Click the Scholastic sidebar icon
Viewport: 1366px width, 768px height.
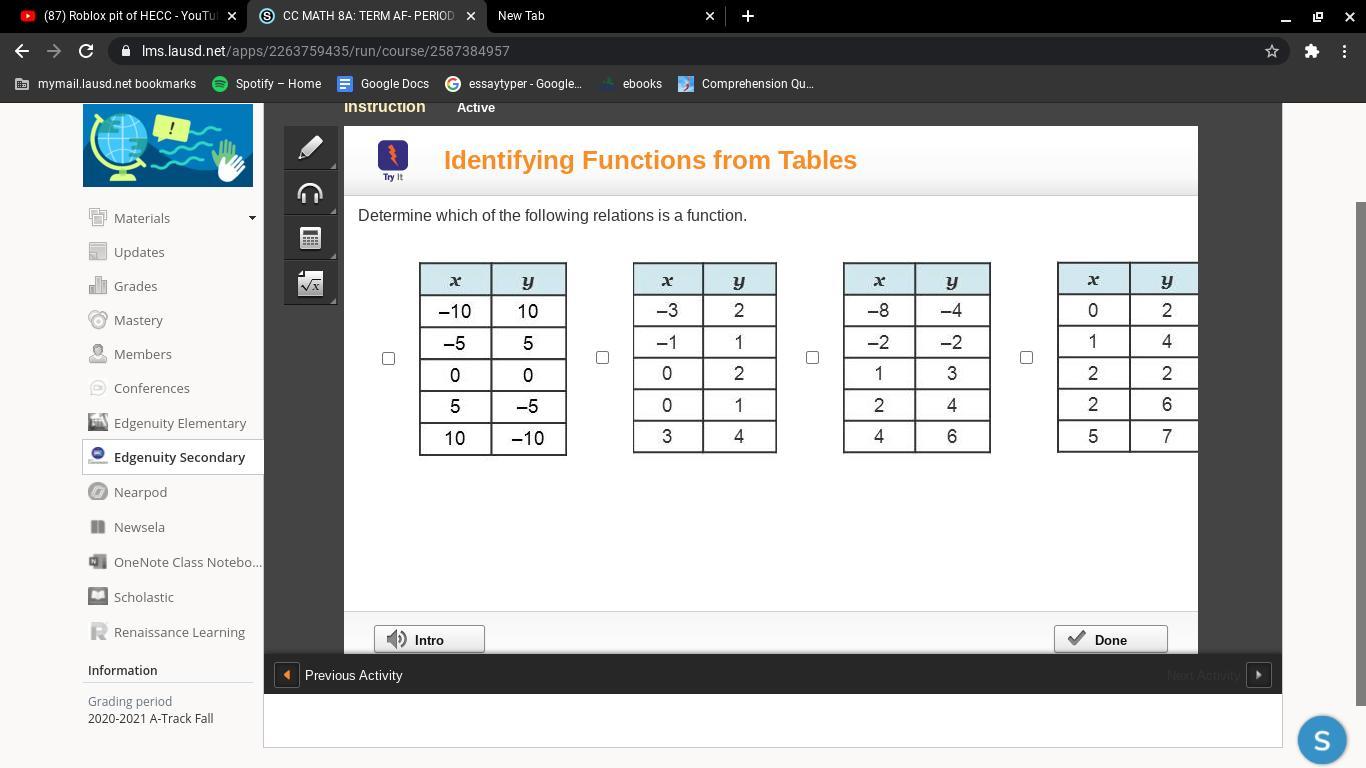click(x=98, y=597)
